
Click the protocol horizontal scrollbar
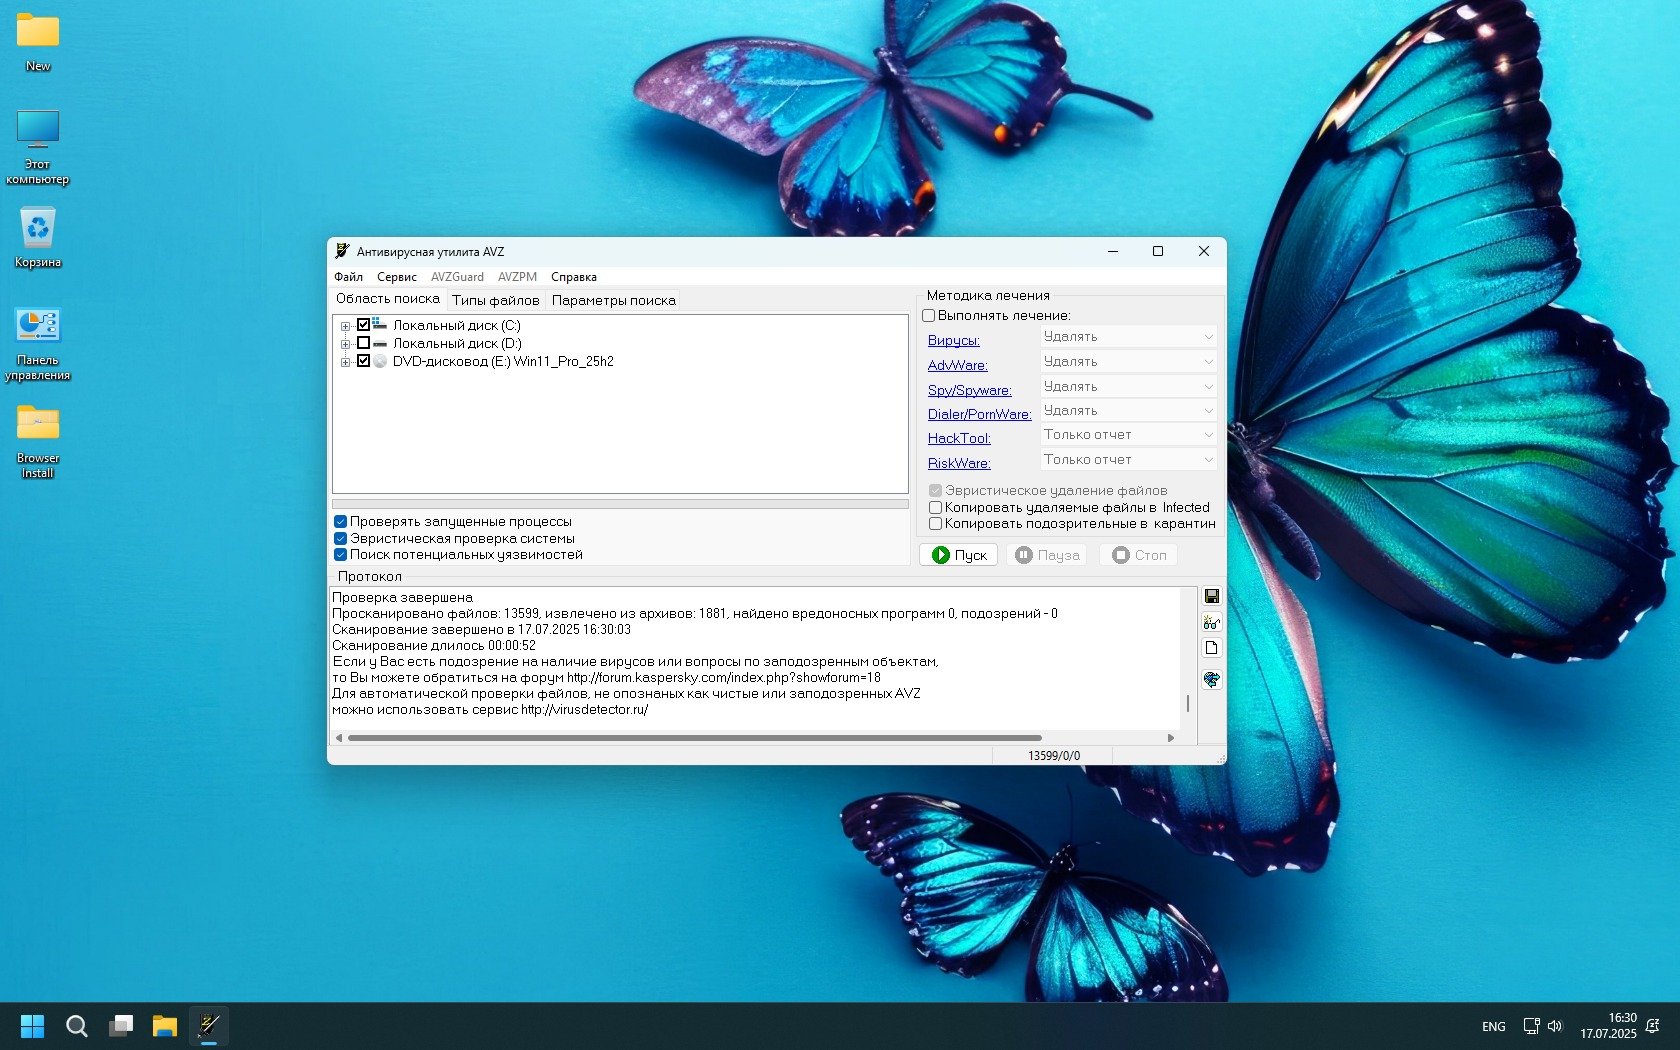click(x=694, y=738)
